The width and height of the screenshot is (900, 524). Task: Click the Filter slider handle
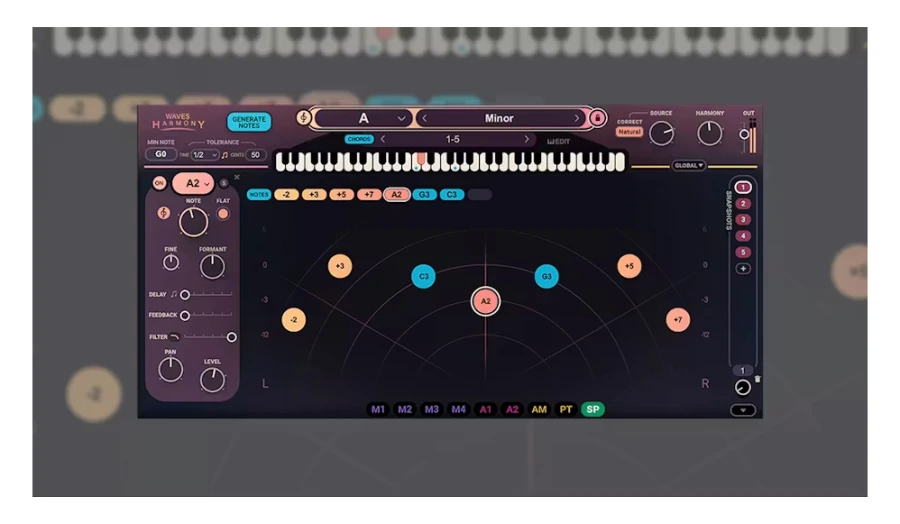click(231, 337)
